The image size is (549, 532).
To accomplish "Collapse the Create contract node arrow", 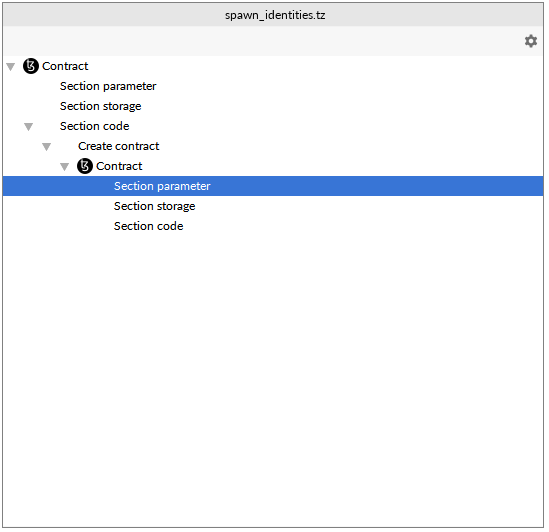I will (x=47, y=146).
